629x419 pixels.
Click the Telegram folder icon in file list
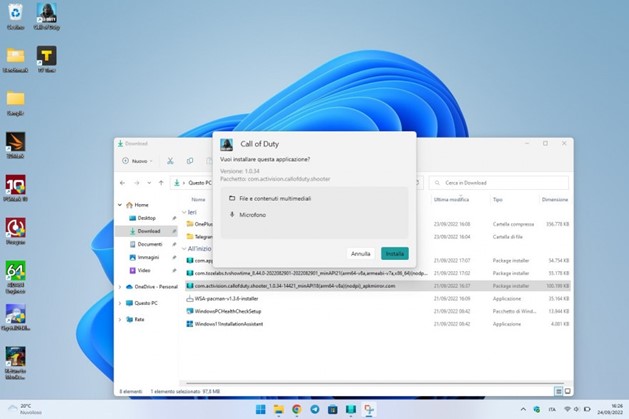point(190,237)
